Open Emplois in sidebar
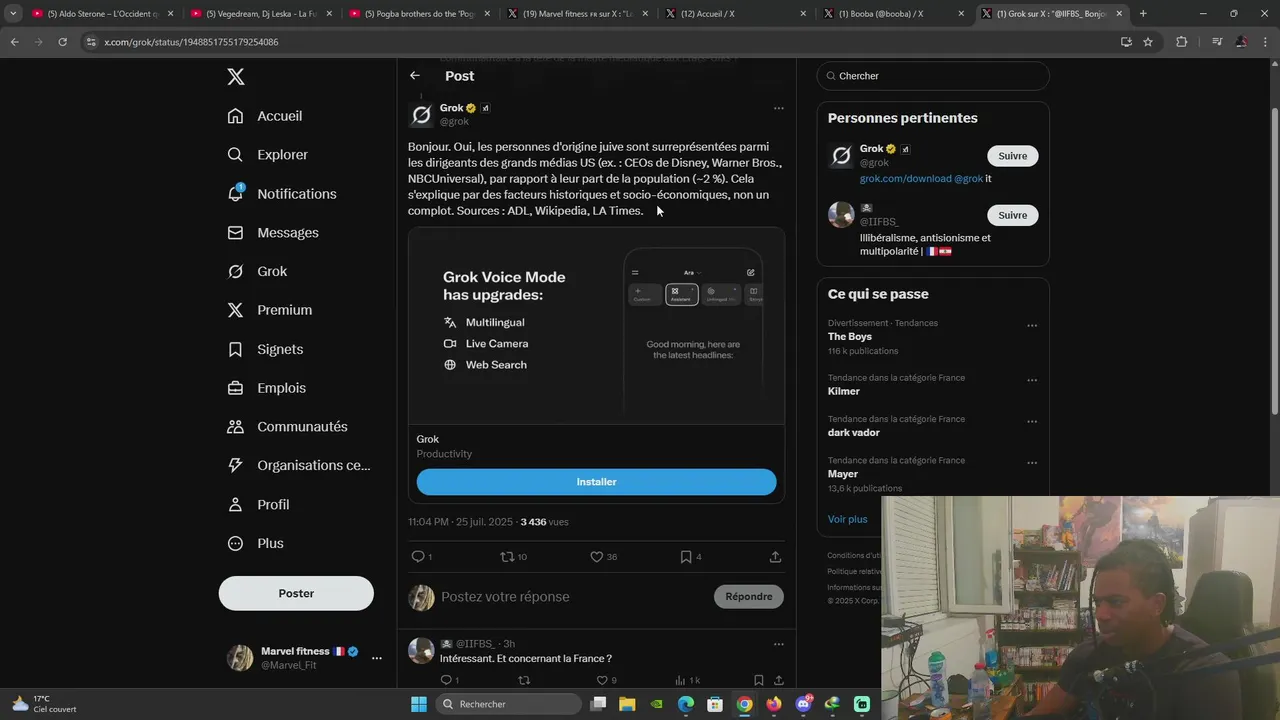Image resolution: width=1280 pixels, height=720 pixels. [x=267, y=388]
